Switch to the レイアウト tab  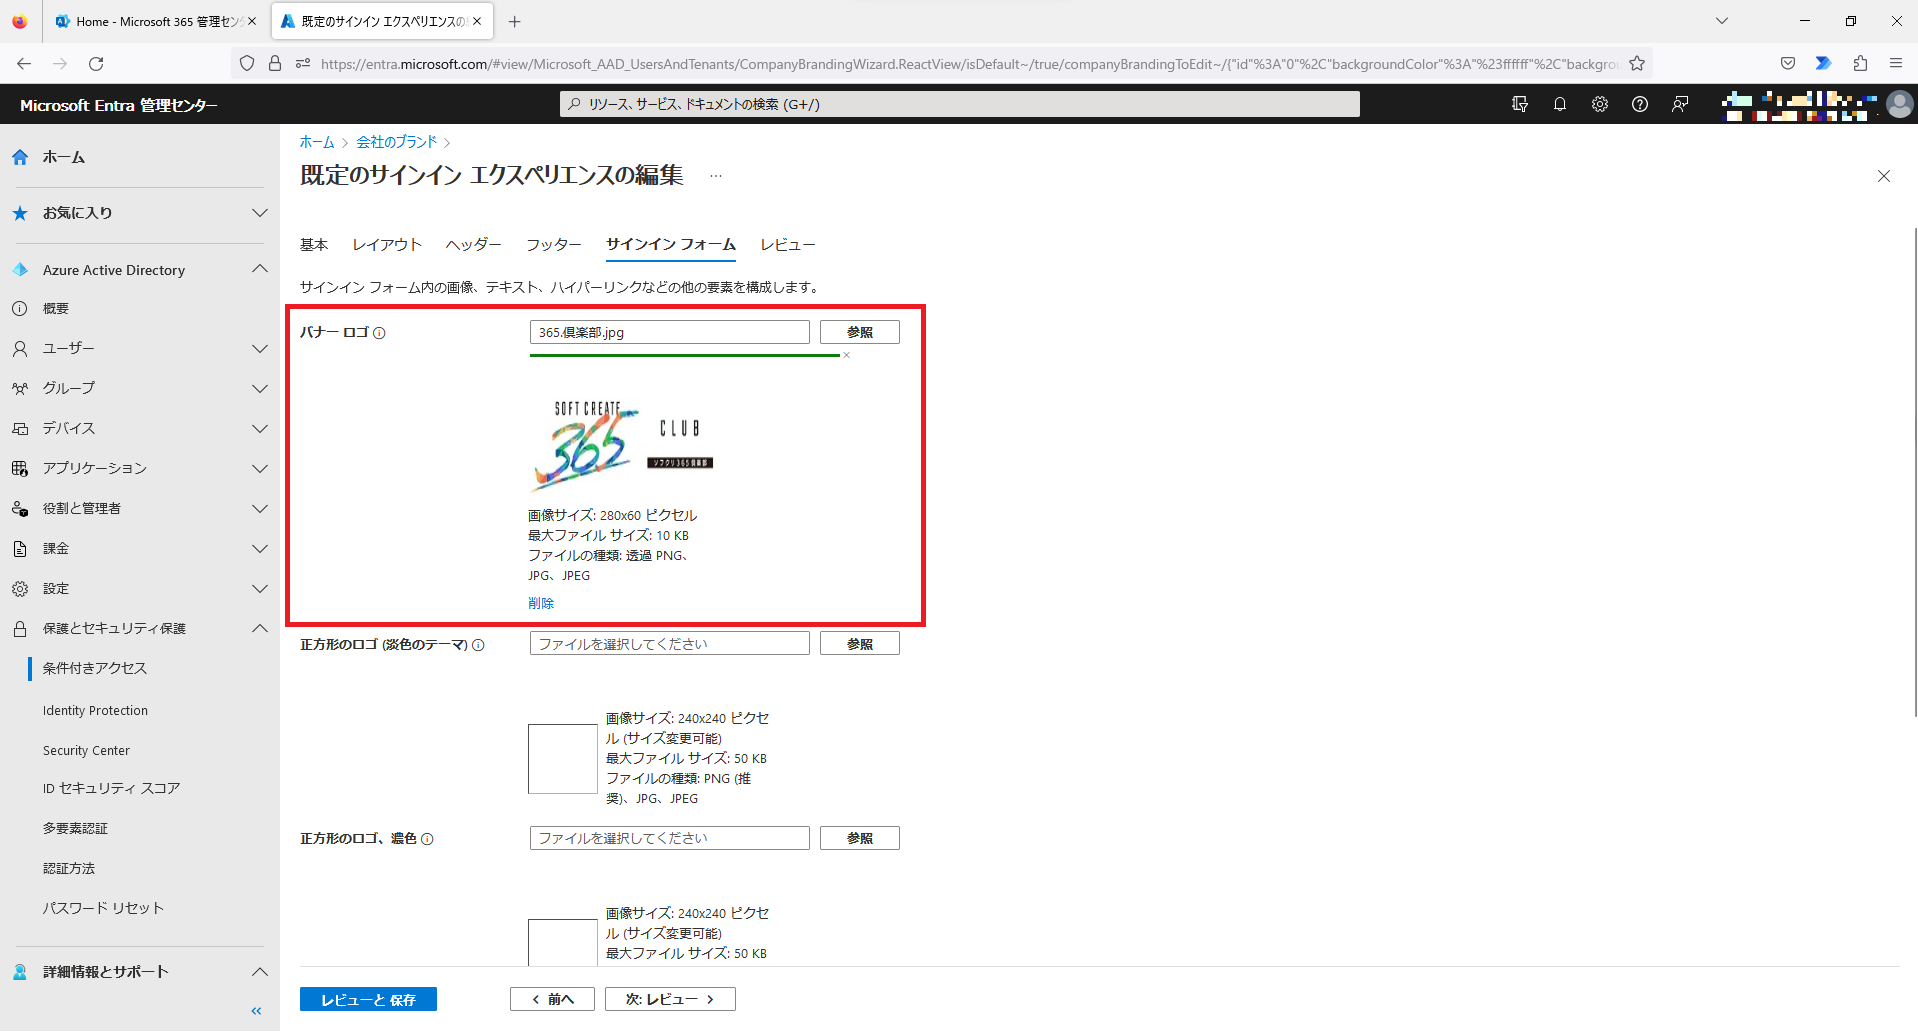coord(387,245)
